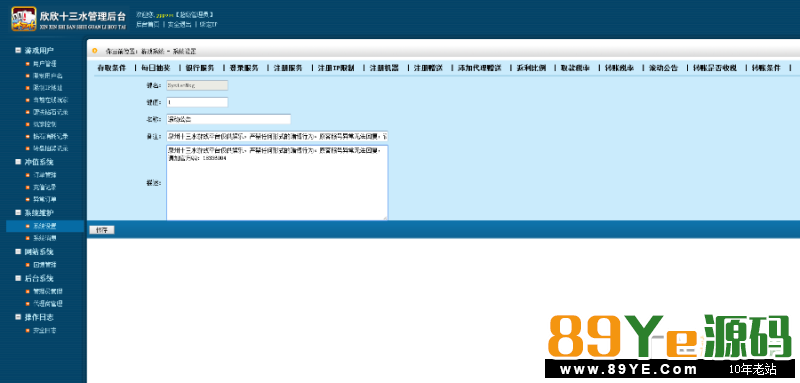Focus the 键值 input field

point(197,102)
